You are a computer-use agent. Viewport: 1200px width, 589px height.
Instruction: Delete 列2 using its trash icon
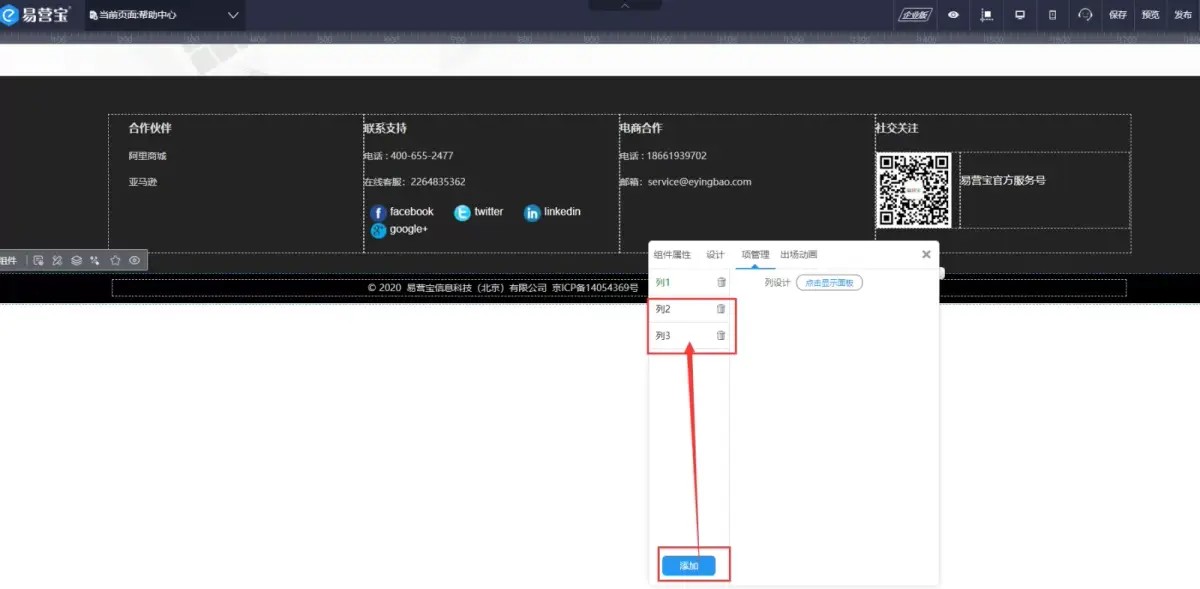click(721, 309)
